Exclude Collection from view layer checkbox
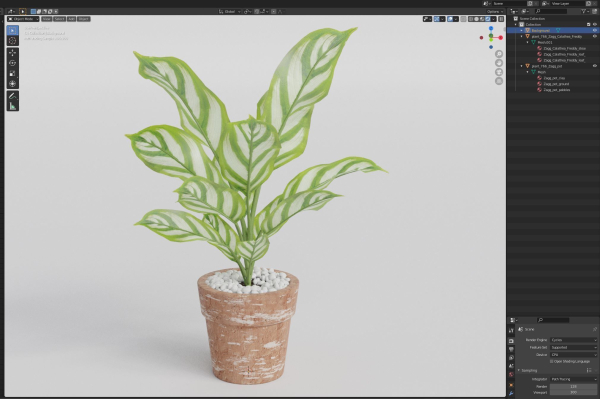The image size is (600, 399). 589,24
